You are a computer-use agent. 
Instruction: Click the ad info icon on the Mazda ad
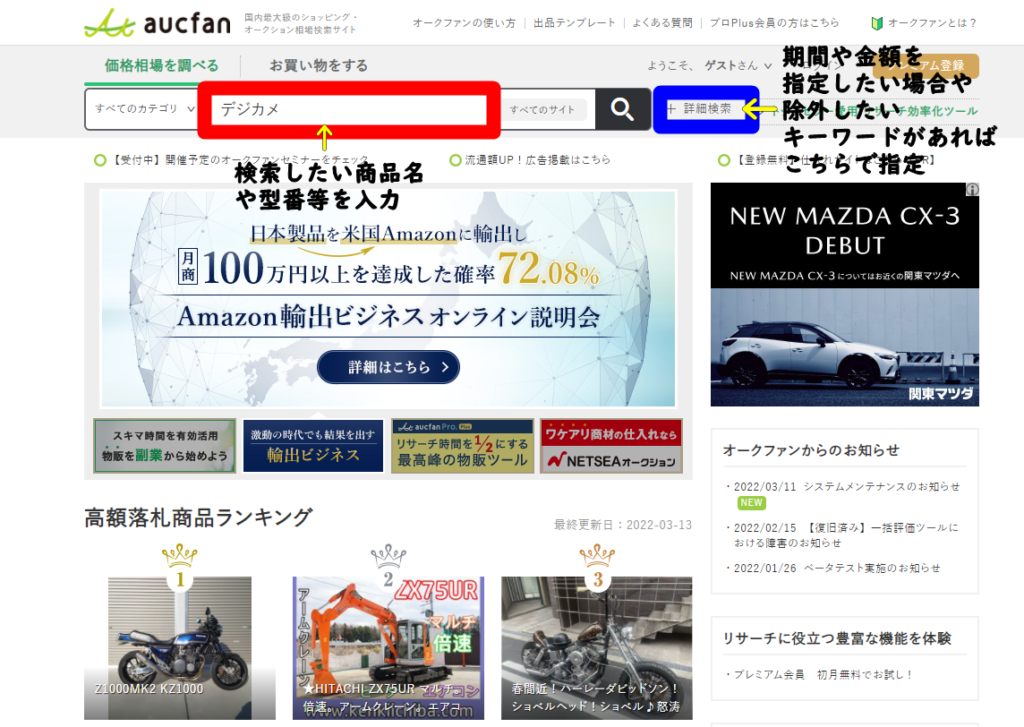[972, 189]
